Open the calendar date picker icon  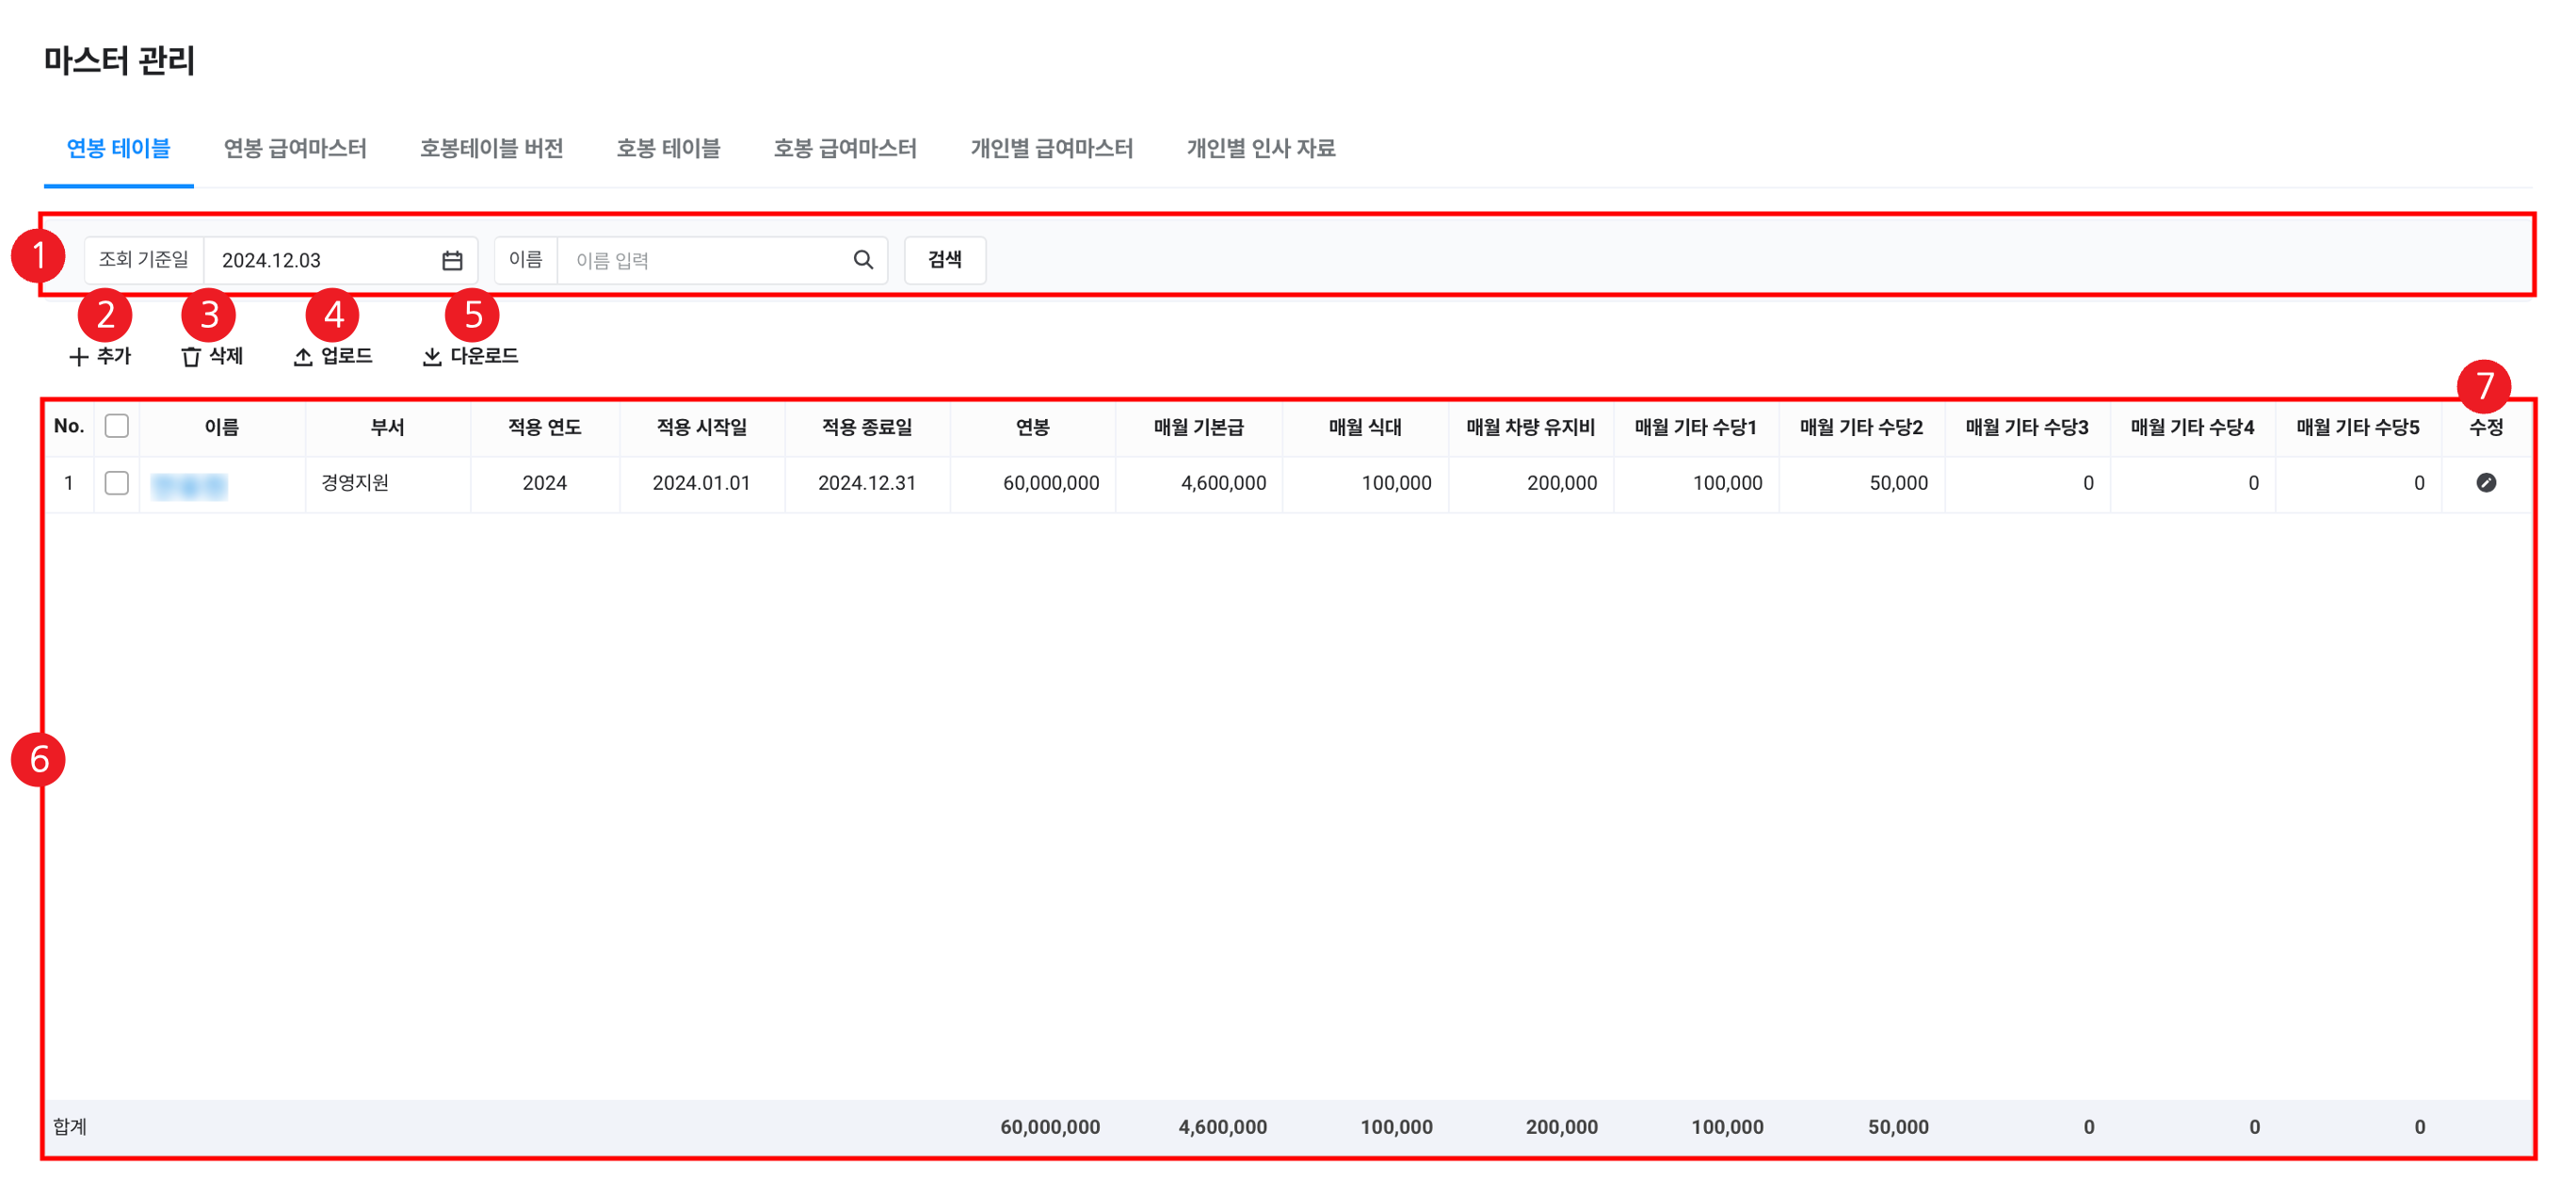452,261
